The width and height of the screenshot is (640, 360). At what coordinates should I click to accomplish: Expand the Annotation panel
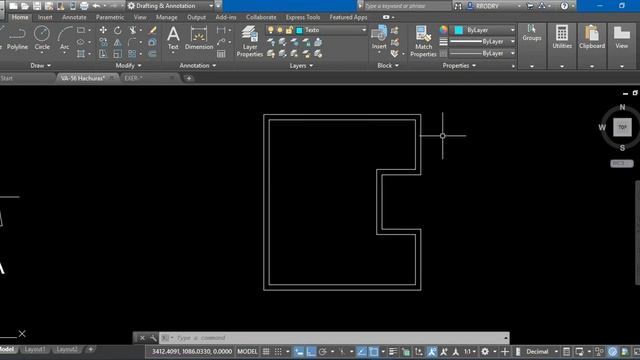point(198,65)
